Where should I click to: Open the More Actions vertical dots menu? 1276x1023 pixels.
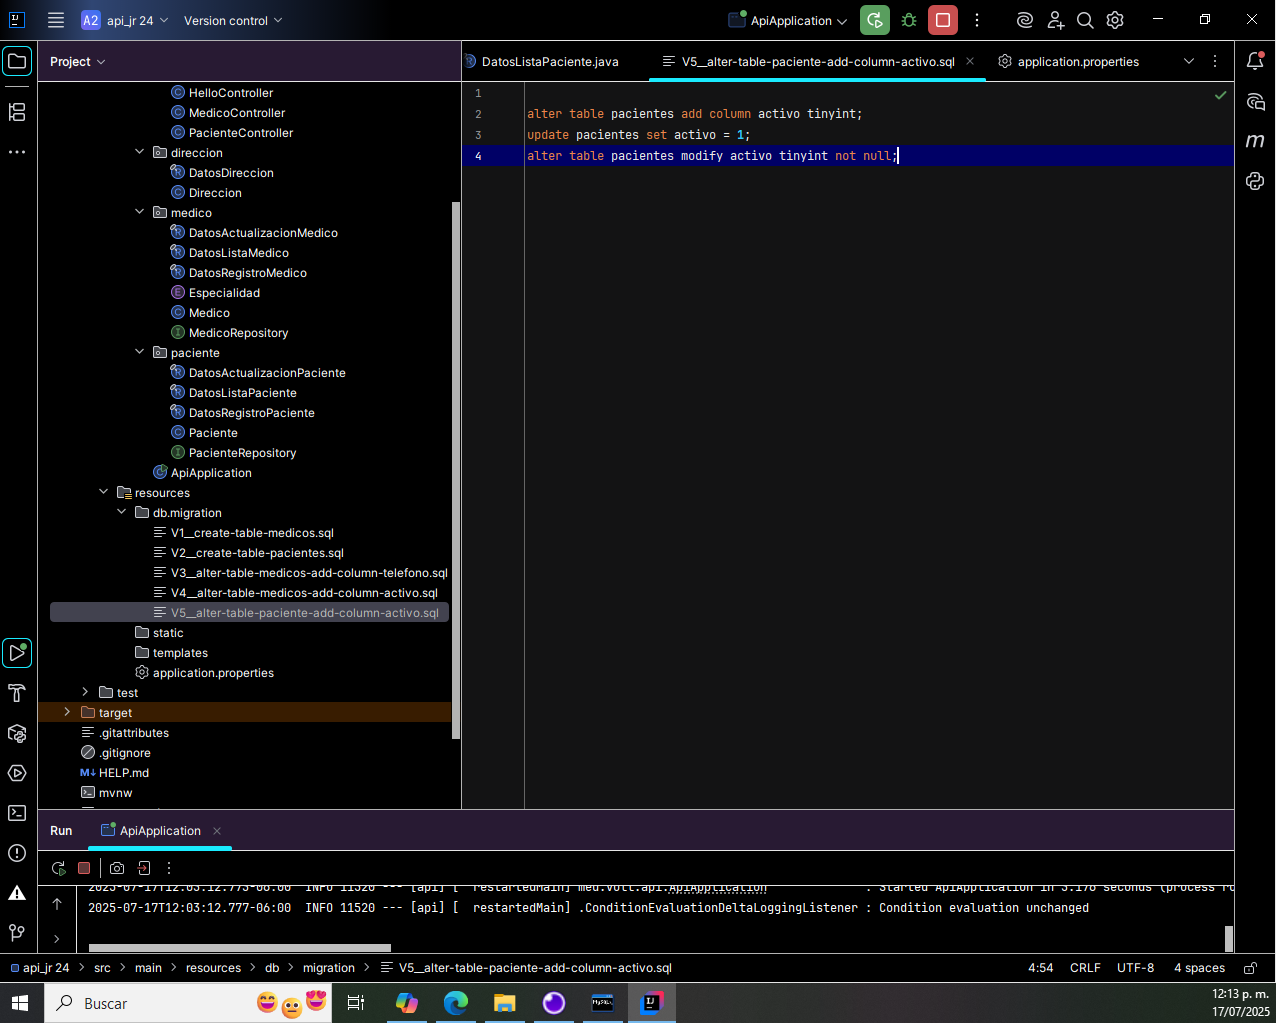coord(977,20)
